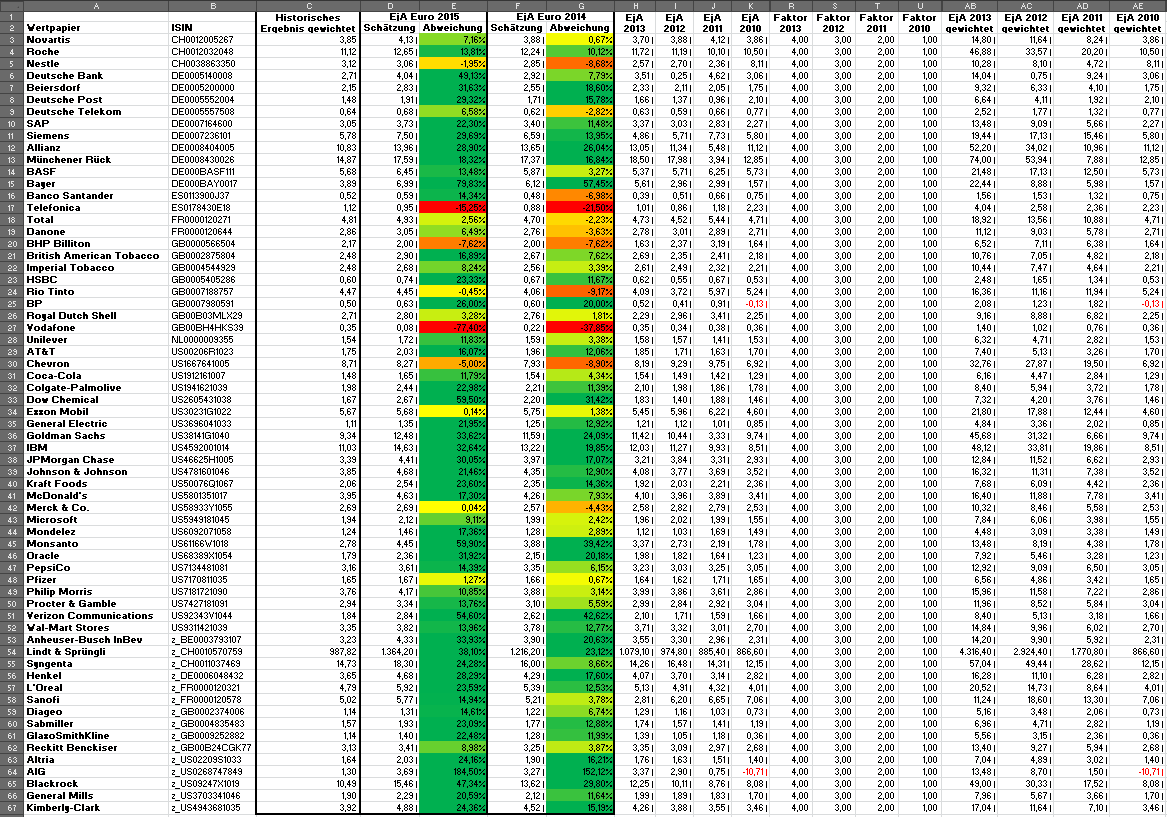Select the Dow Chemical 59,50% cell

pyautogui.click(x=453, y=400)
